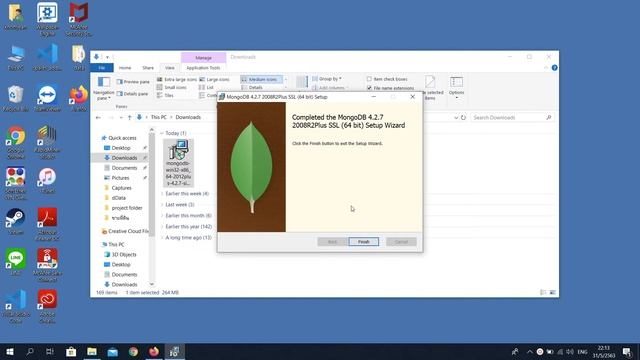Go up one folder with the up arrow

[x=129, y=118]
